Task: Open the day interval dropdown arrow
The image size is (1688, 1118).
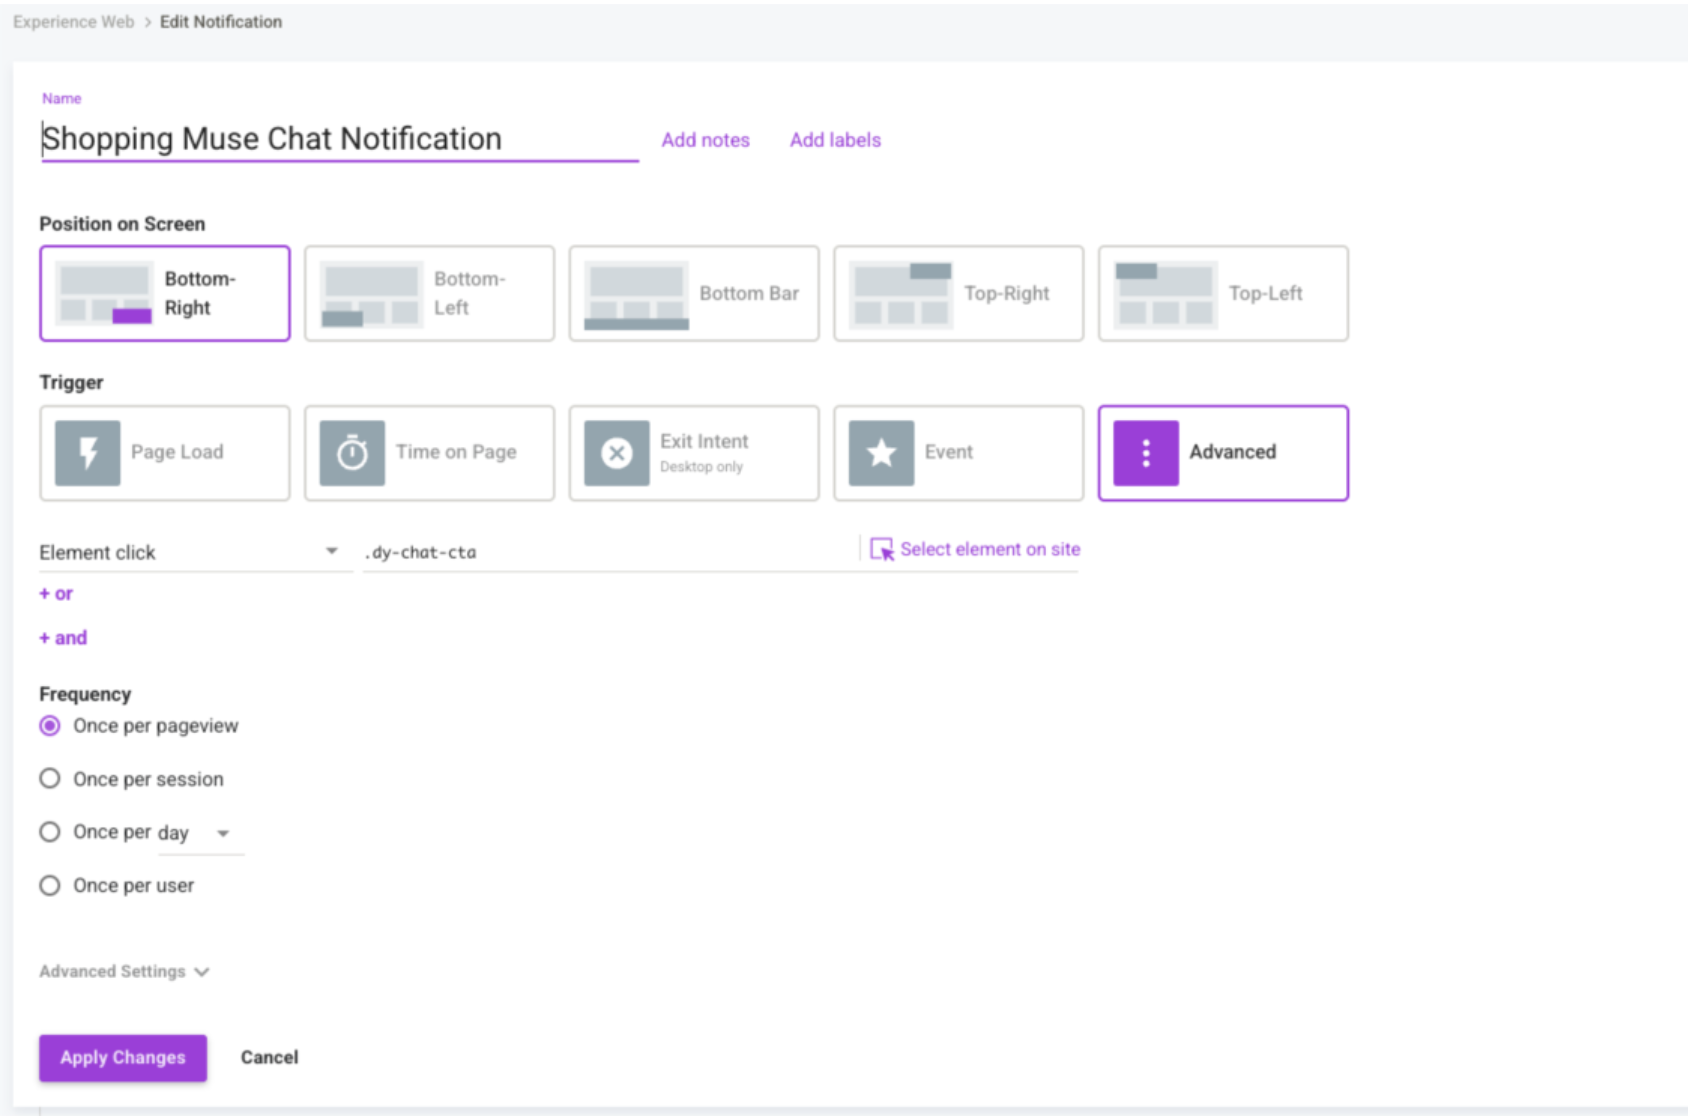Action: [223, 833]
